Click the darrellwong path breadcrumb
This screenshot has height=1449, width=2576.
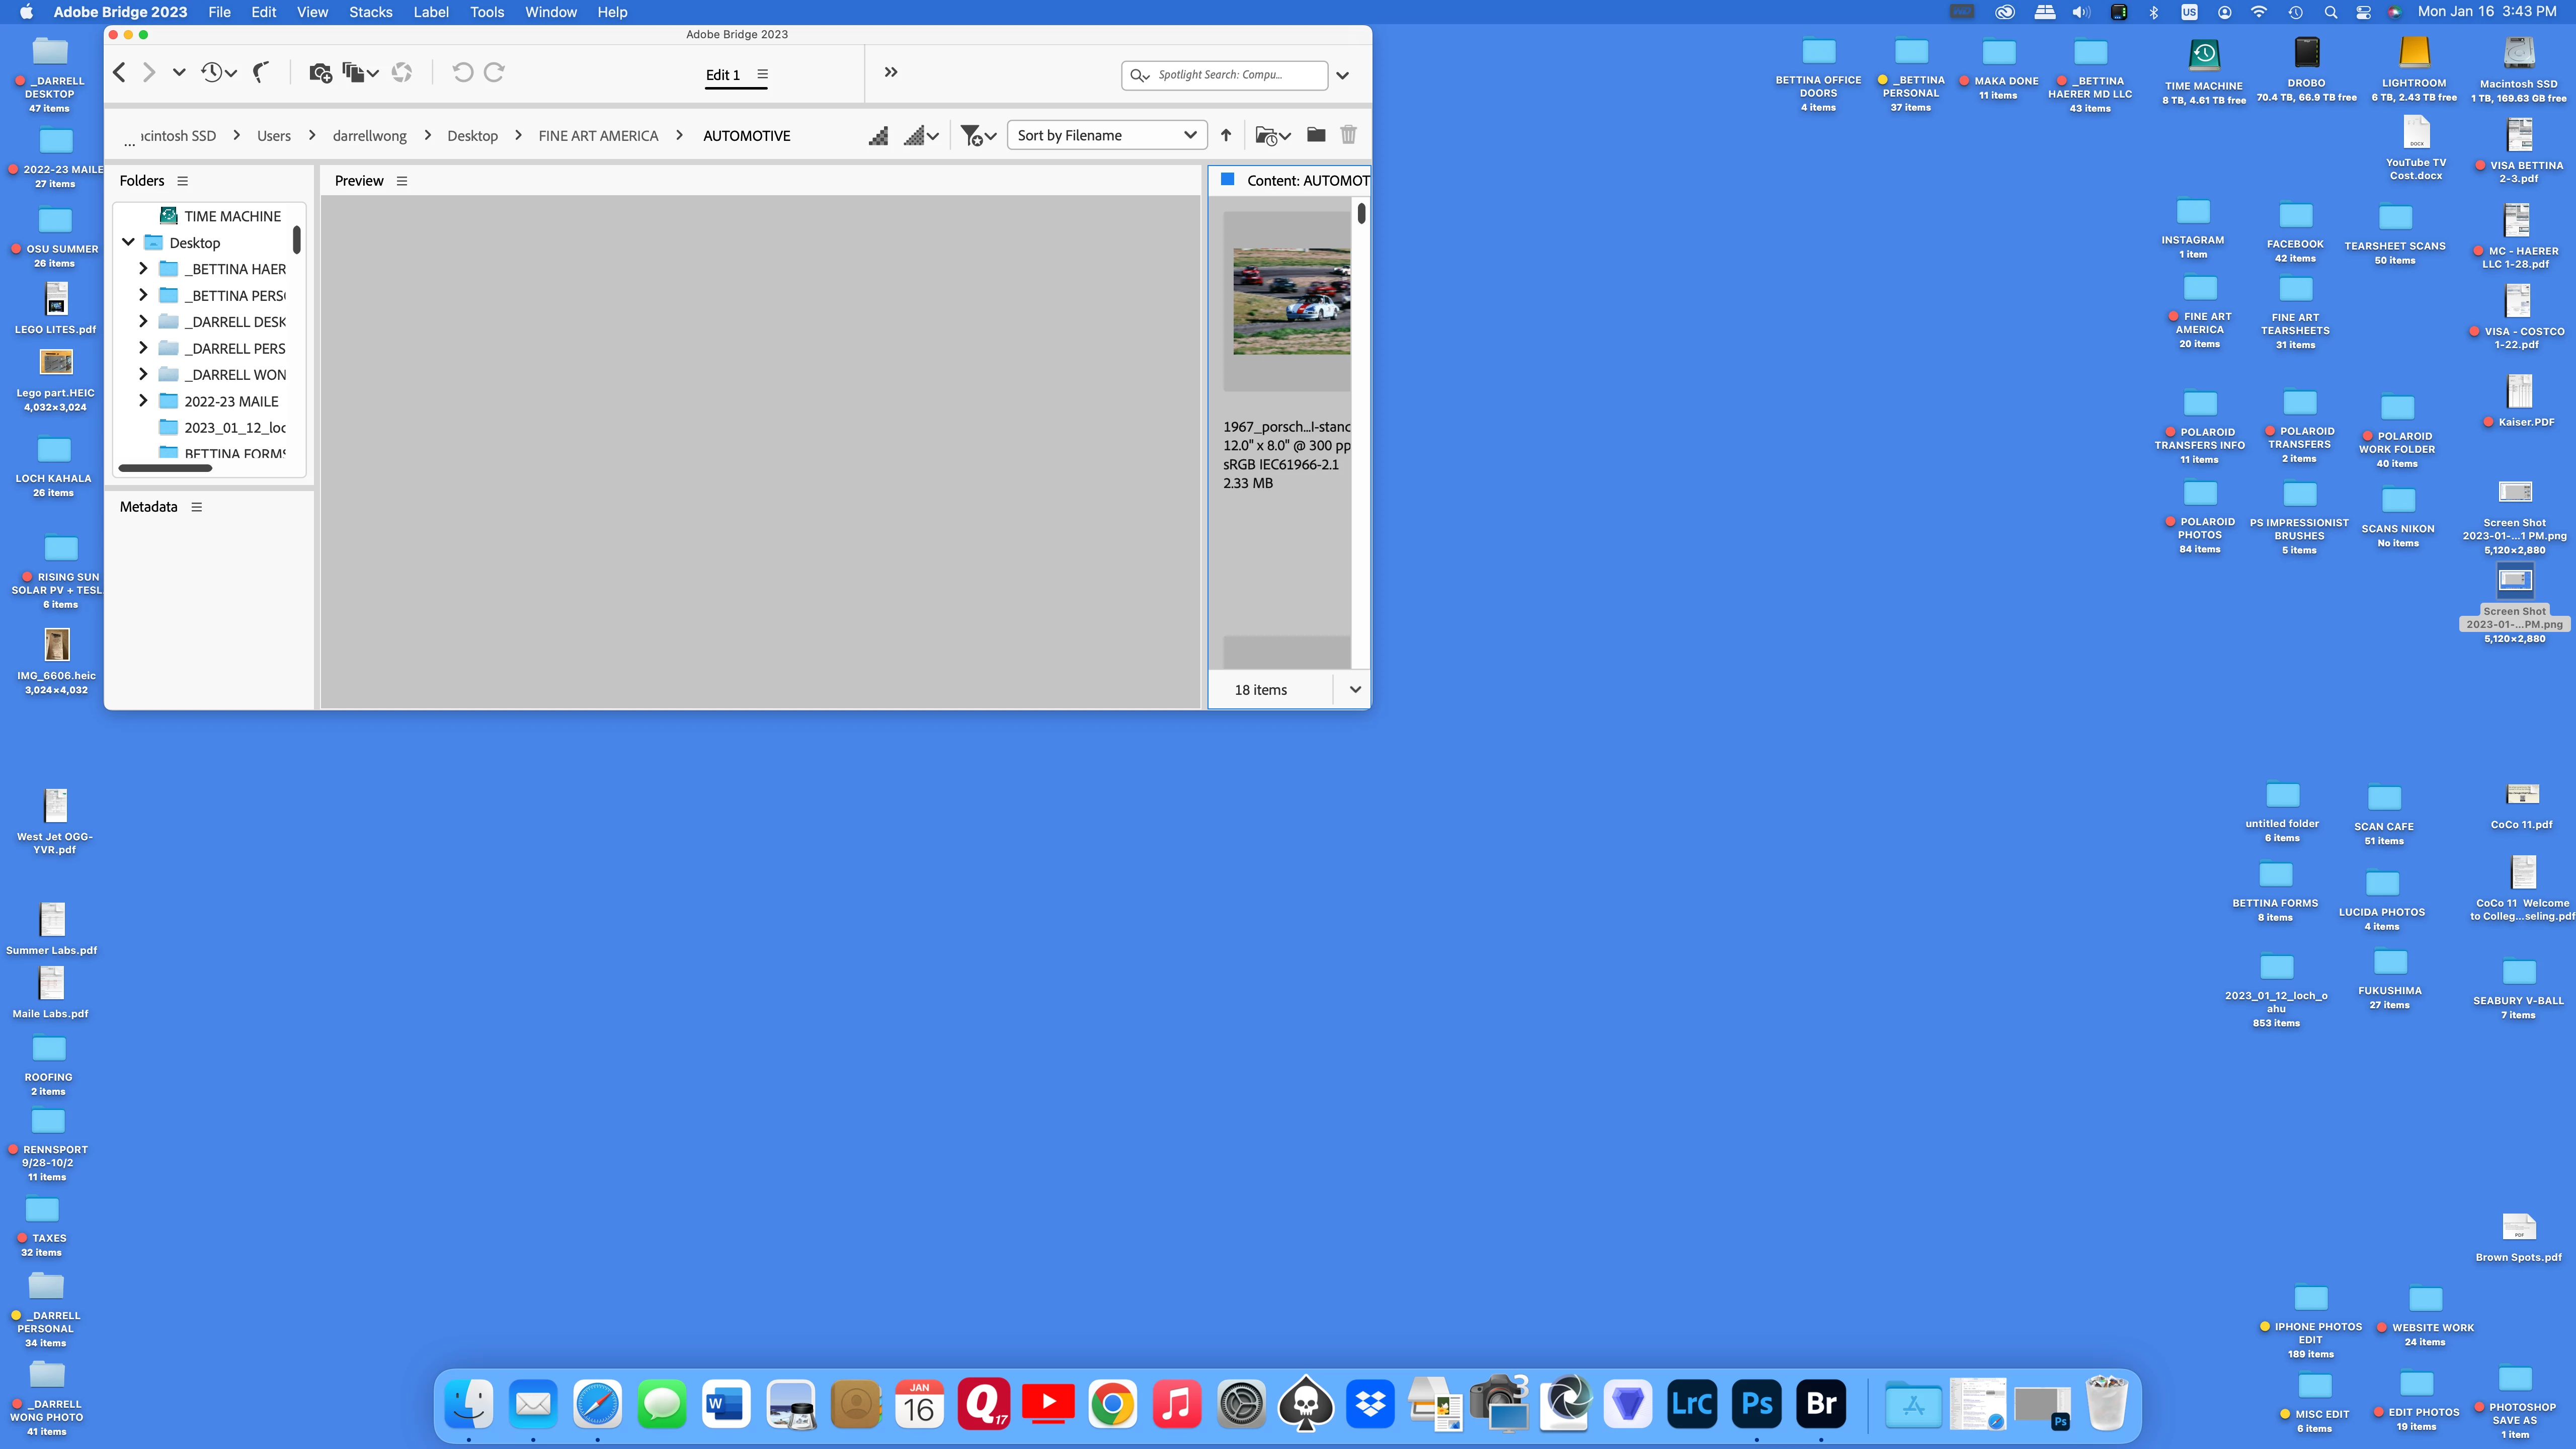click(369, 136)
